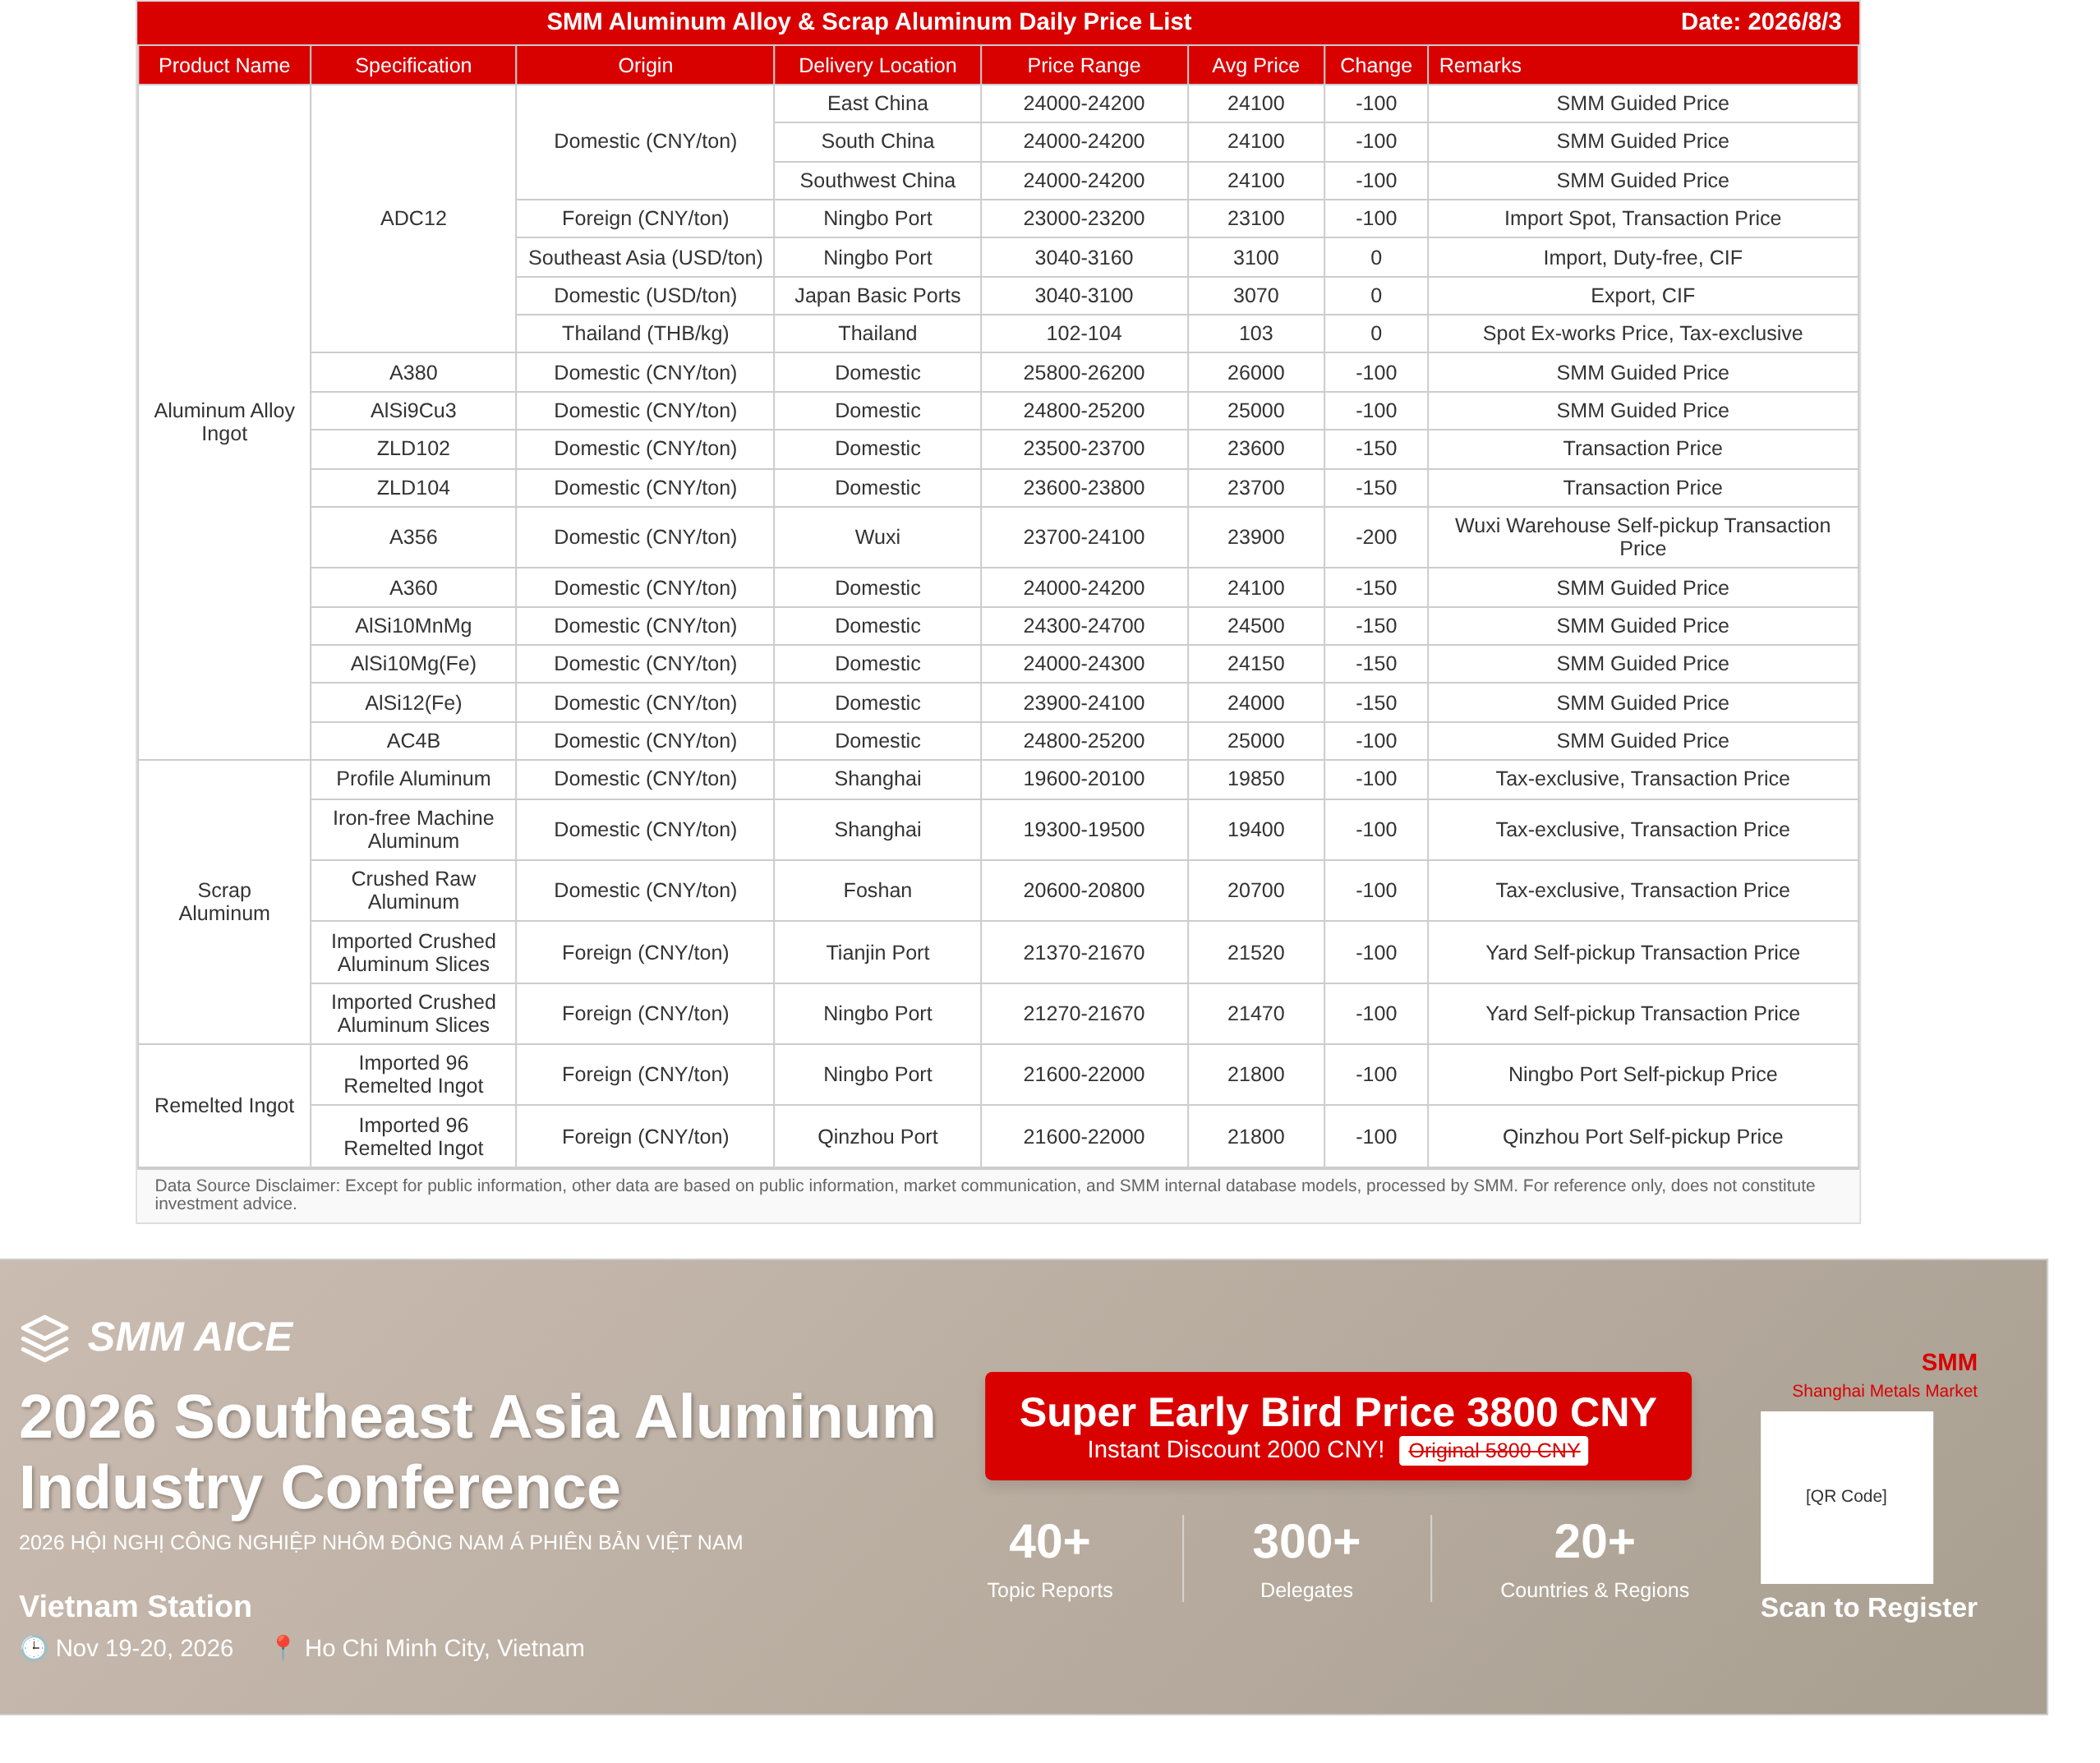Click the AlSi12(Fe) specification cell
This screenshot has height=1763, width=2100.
[413, 703]
